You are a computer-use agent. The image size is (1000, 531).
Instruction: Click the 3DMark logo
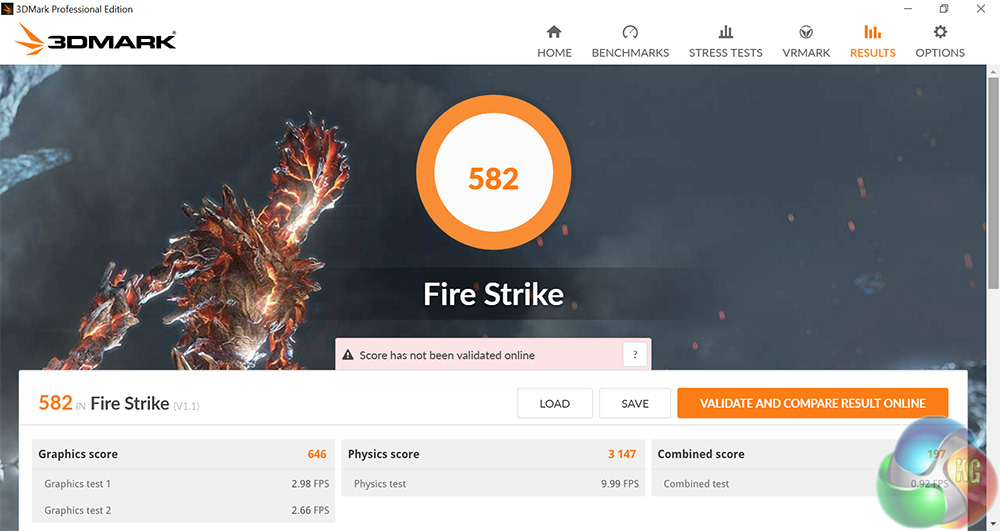(95, 40)
